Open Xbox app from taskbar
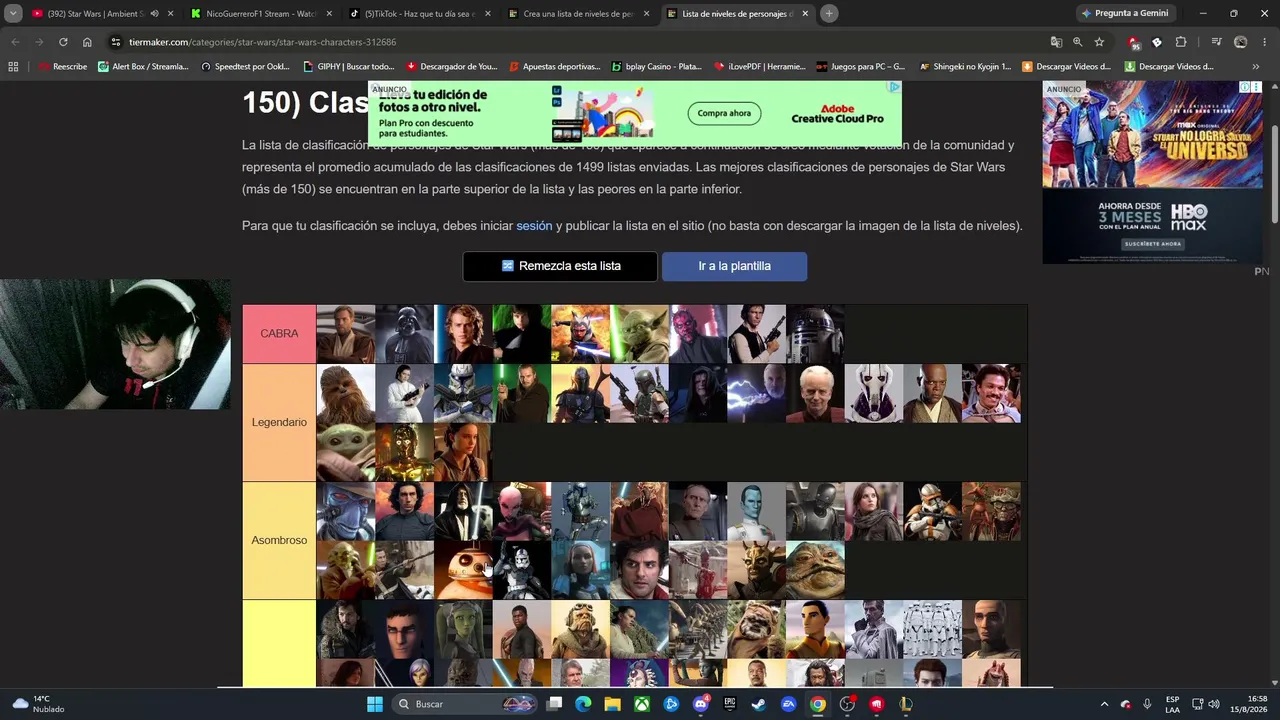The height and width of the screenshot is (720, 1280). click(x=642, y=704)
